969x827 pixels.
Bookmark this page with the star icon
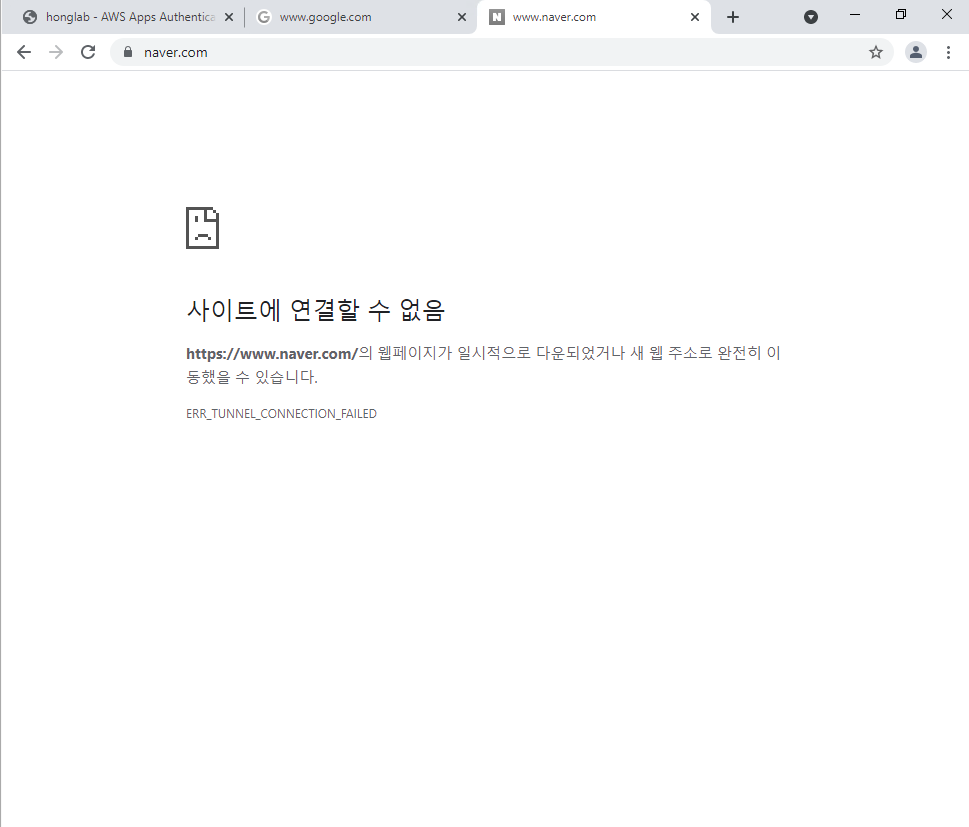pos(876,53)
